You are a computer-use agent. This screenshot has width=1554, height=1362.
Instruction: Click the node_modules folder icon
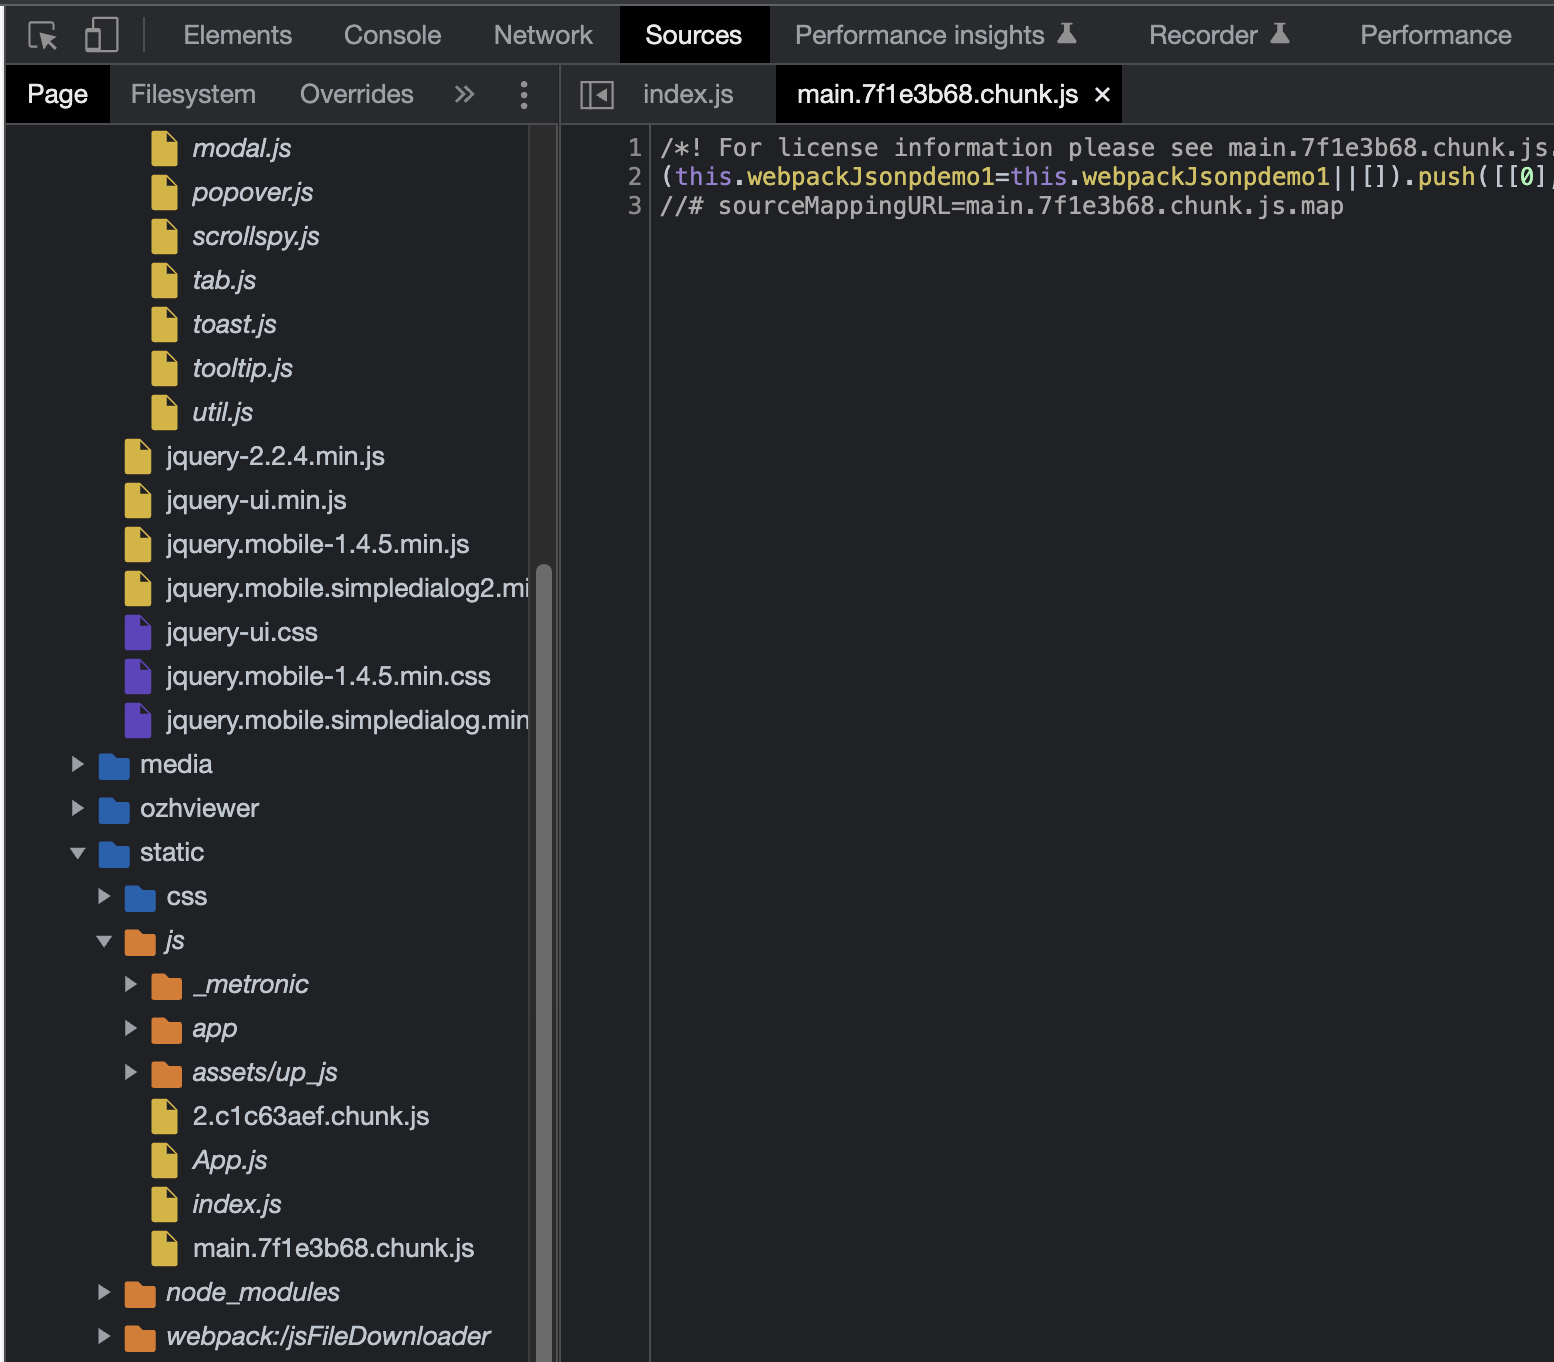[140, 1293]
